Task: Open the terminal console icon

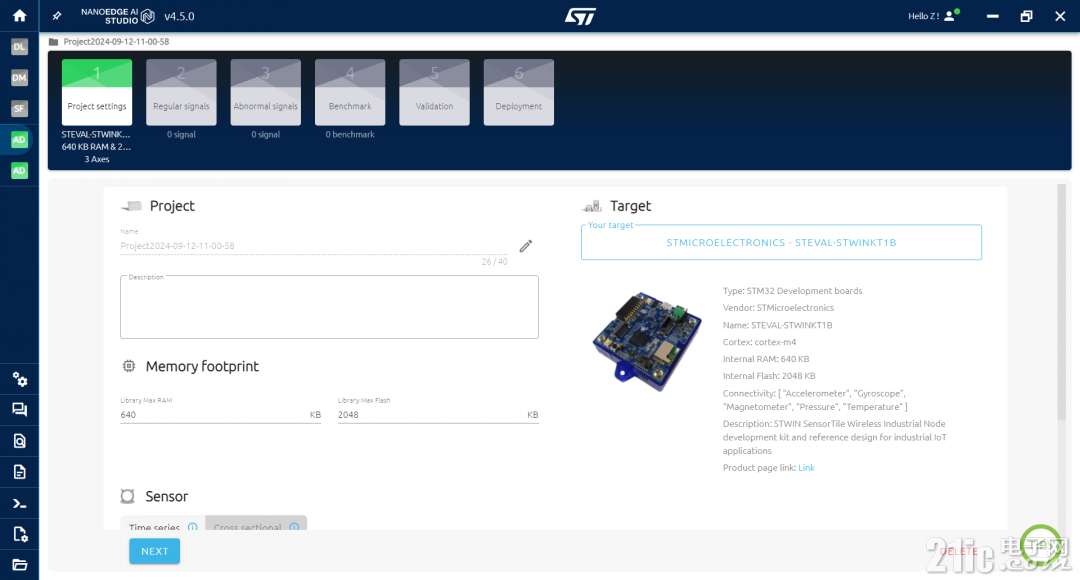Action: coord(19,504)
